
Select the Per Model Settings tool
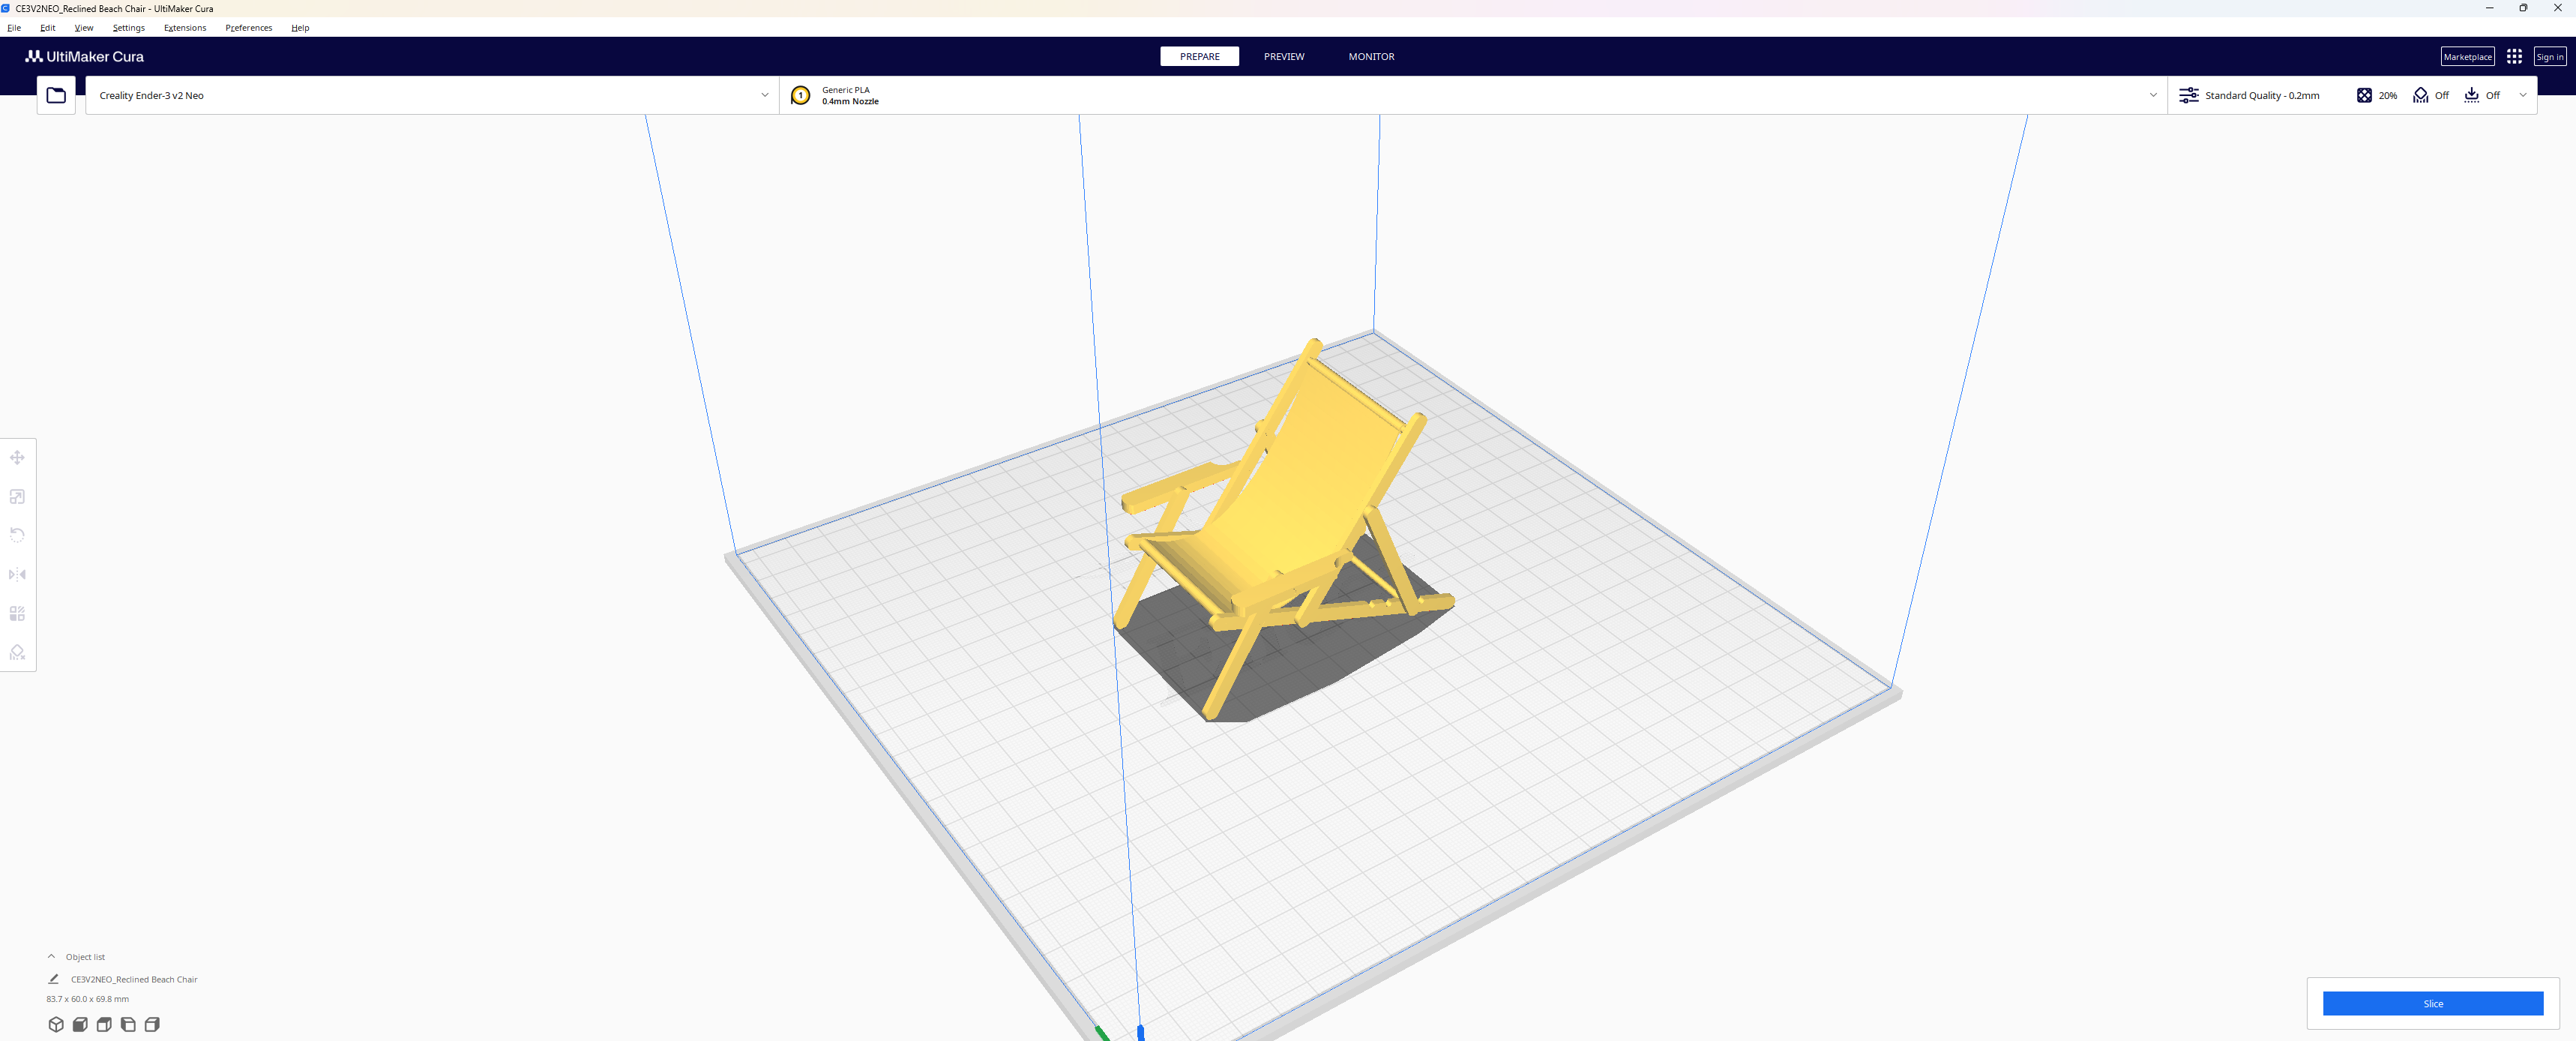pos(17,614)
